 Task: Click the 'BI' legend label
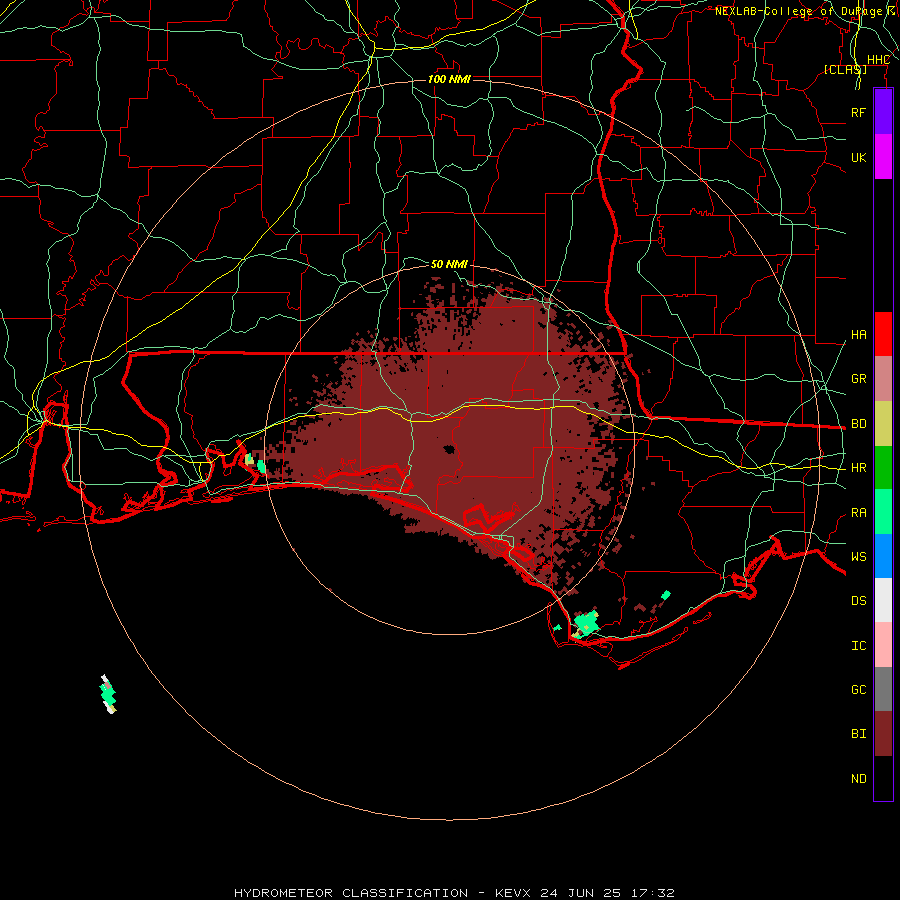[858, 734]
